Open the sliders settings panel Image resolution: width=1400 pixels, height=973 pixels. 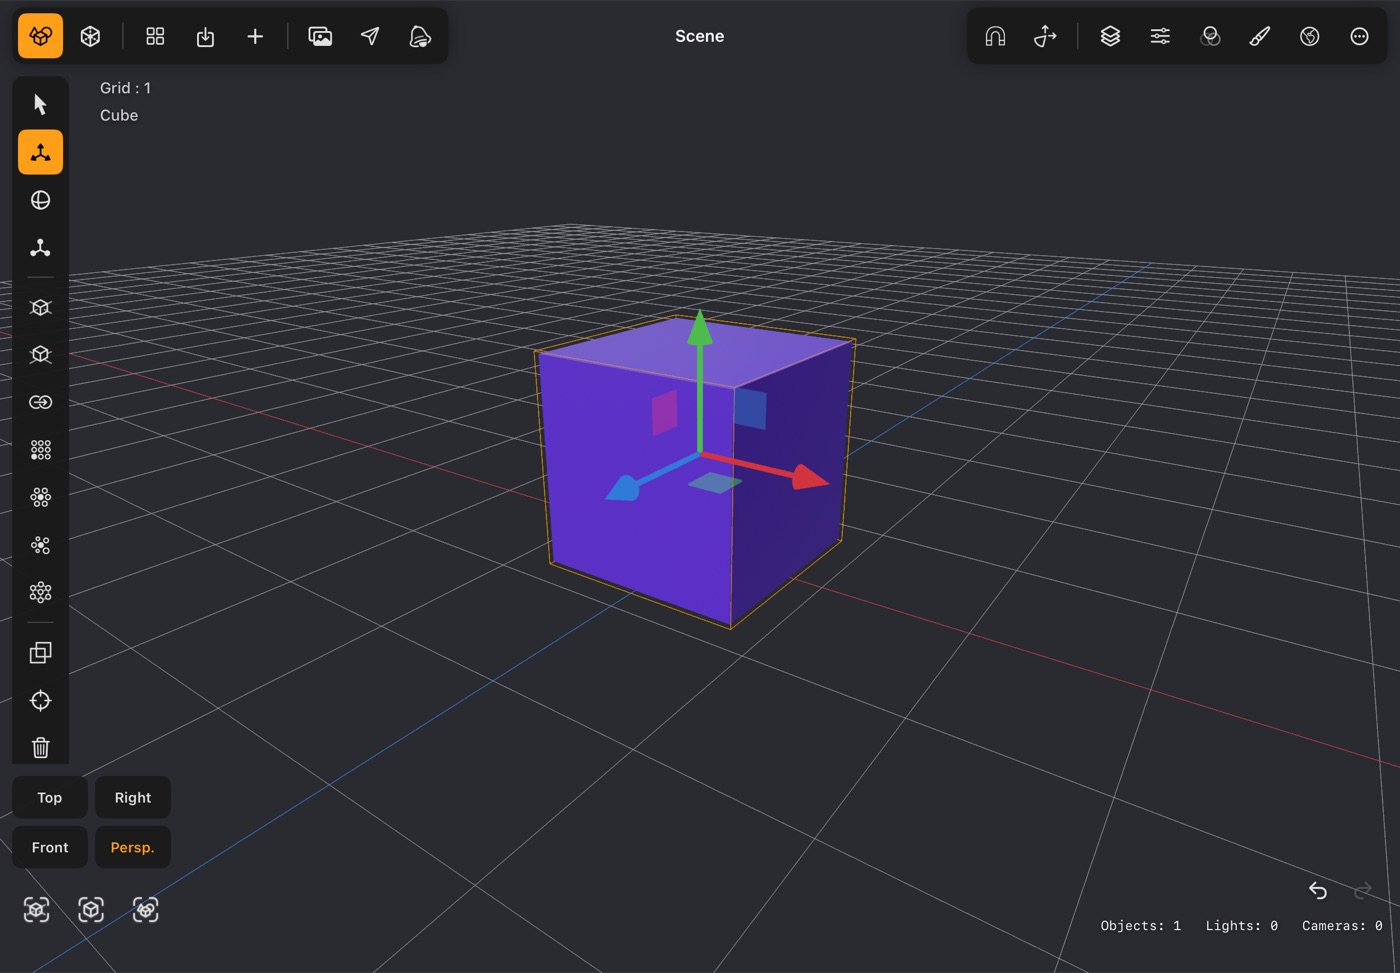coord(1160,36)
